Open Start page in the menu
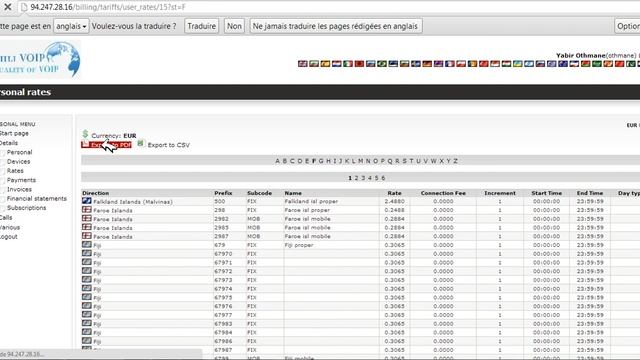Viewport: 640px width, 360px height. tap(14, 133)
